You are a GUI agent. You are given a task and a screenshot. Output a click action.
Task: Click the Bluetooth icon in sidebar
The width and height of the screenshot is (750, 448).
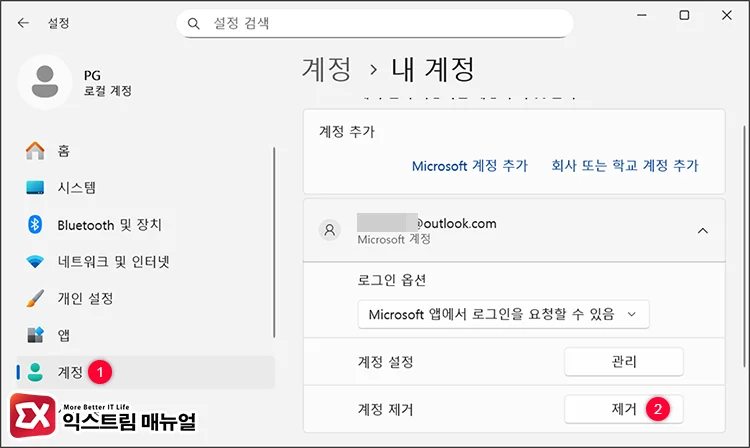(35, 224)
